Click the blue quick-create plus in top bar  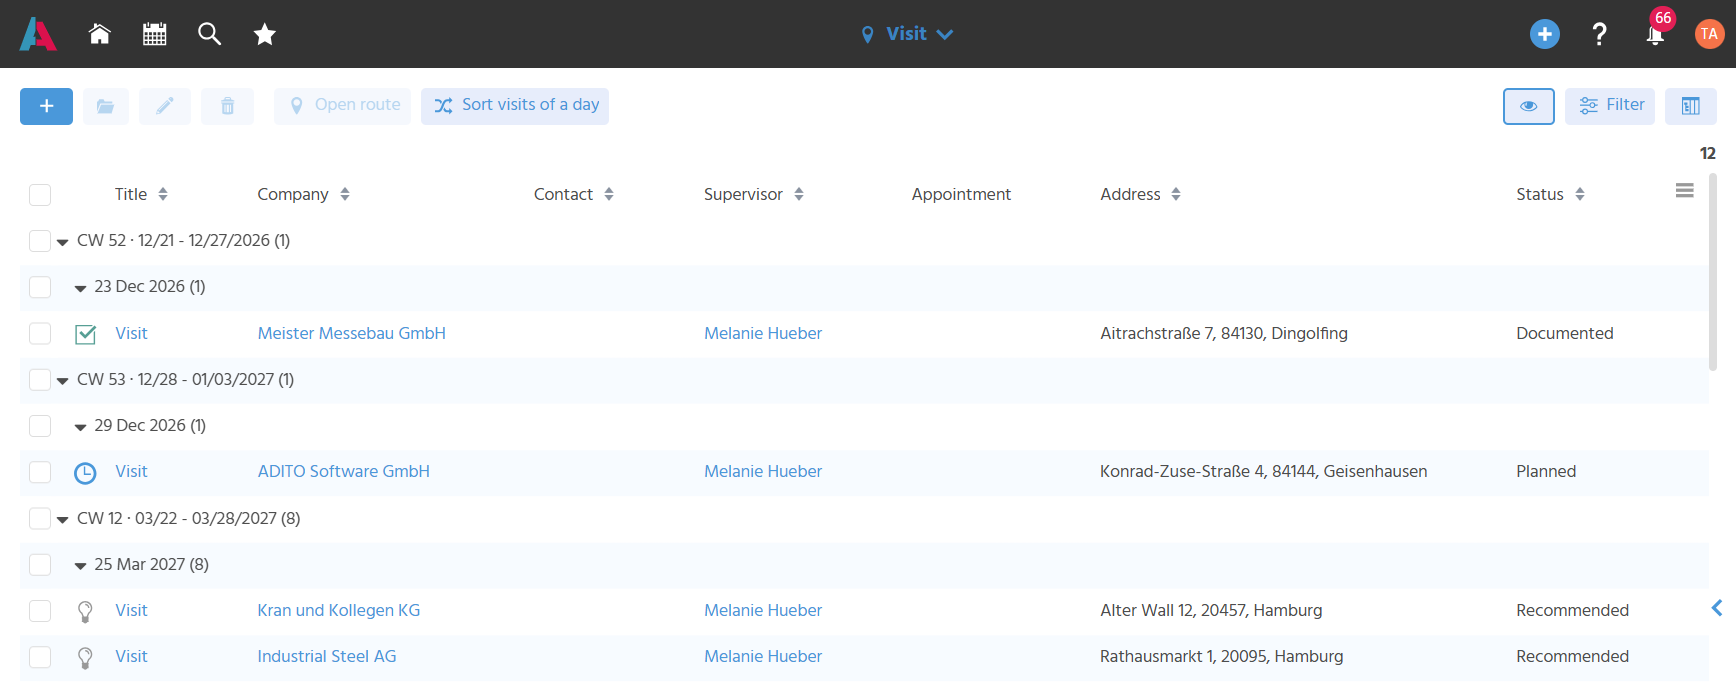coord(1544,34)
